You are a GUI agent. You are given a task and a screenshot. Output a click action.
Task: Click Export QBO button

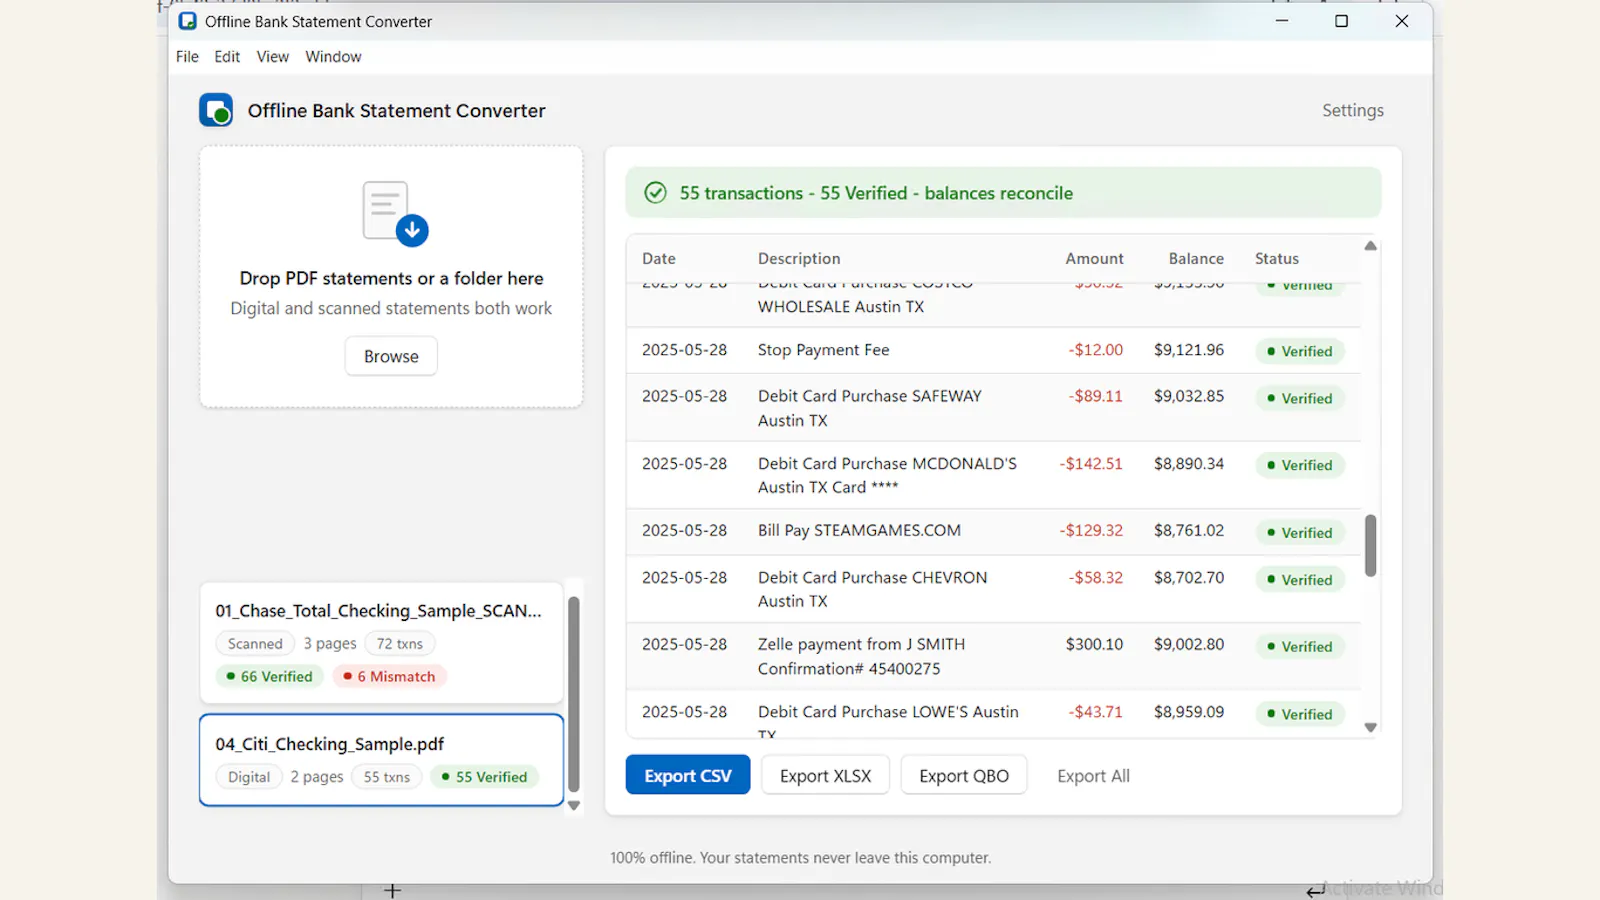tap(964, 775)
